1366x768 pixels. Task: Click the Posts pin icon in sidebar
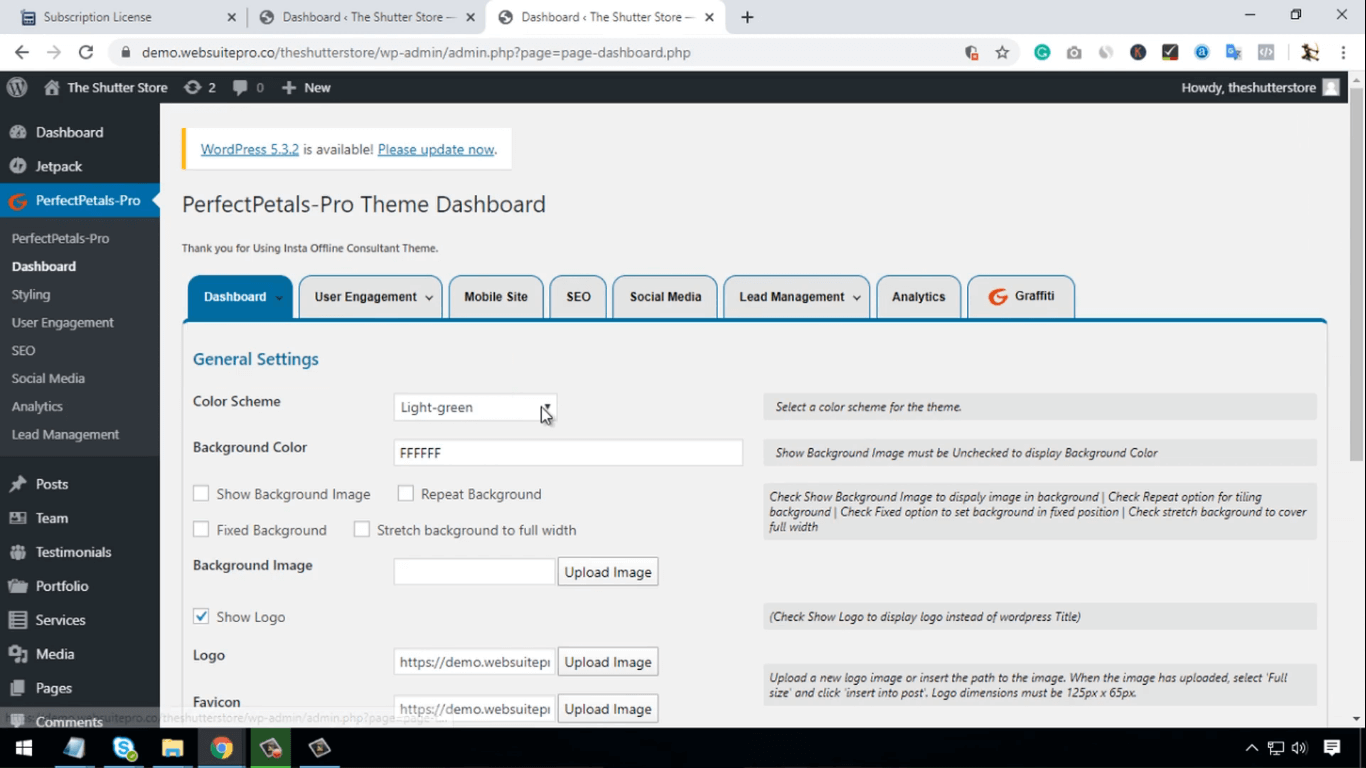point(17,484)
